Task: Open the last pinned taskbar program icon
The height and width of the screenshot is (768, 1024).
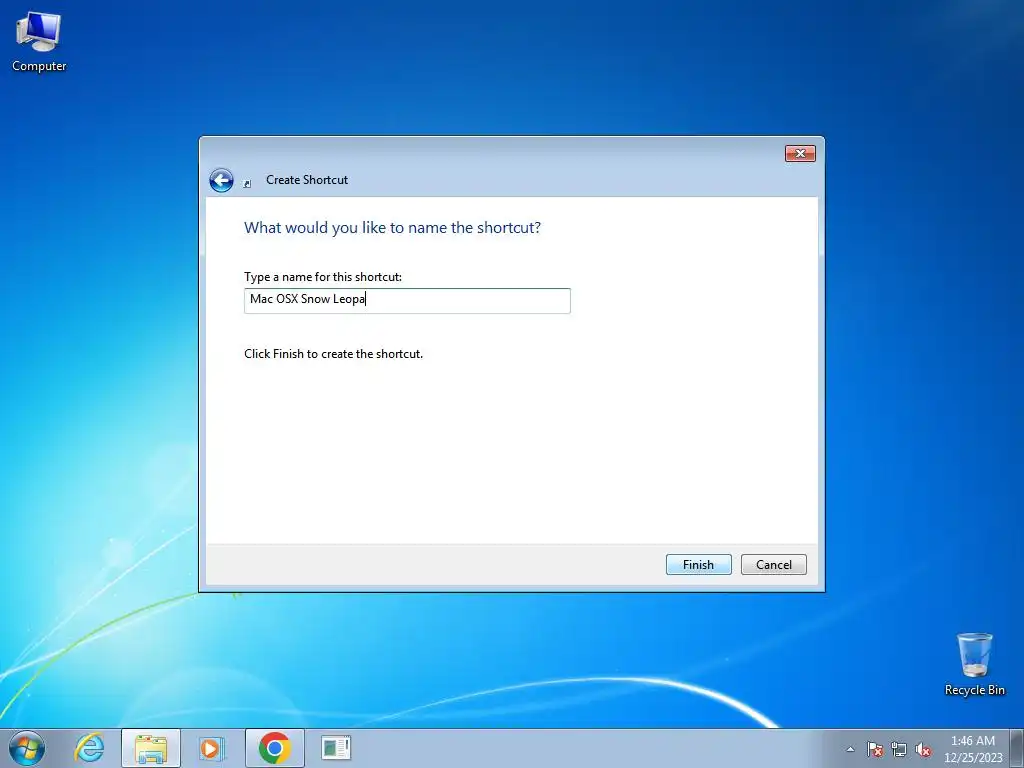Action: click(x=336, y=748)
